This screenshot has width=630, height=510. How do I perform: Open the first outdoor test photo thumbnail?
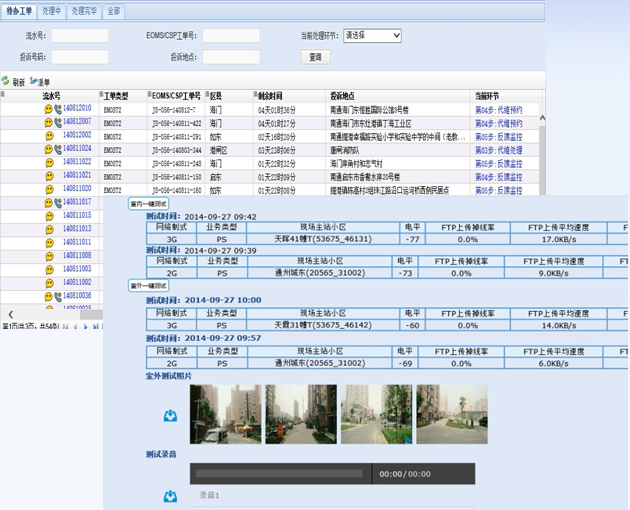225,414
